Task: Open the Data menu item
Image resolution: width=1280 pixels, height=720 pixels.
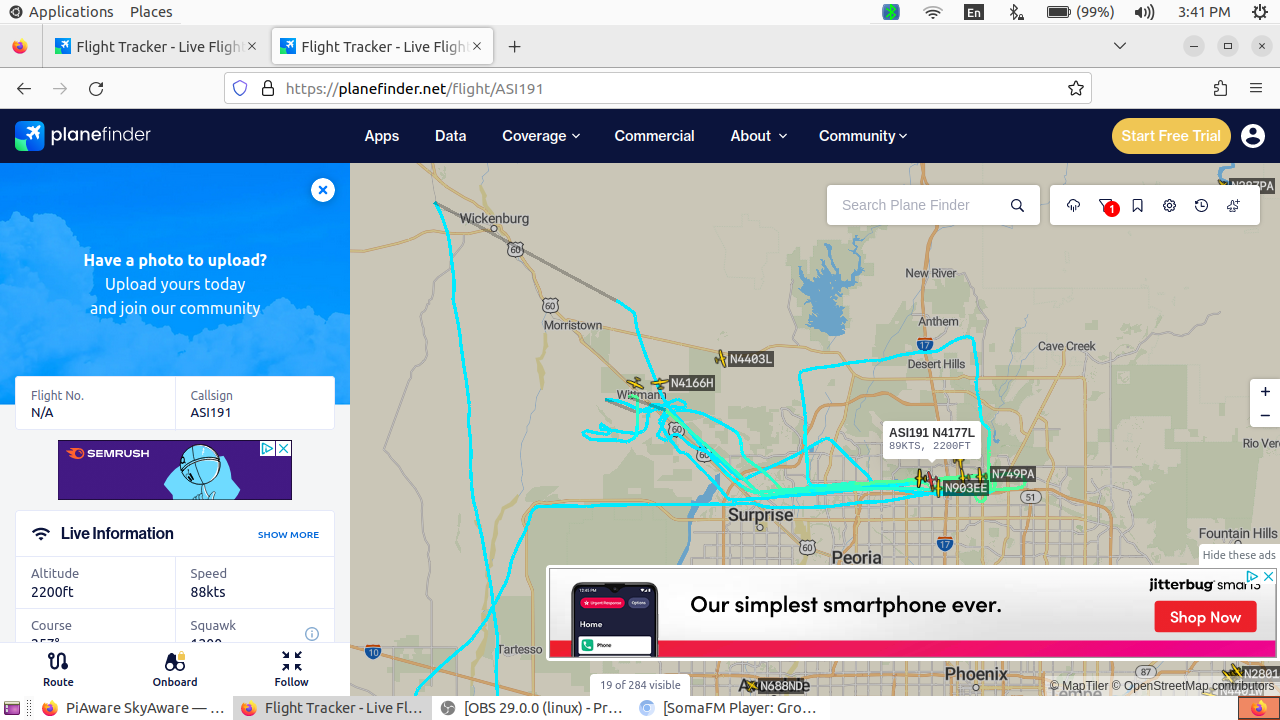Action: click(x=451, y=136)
